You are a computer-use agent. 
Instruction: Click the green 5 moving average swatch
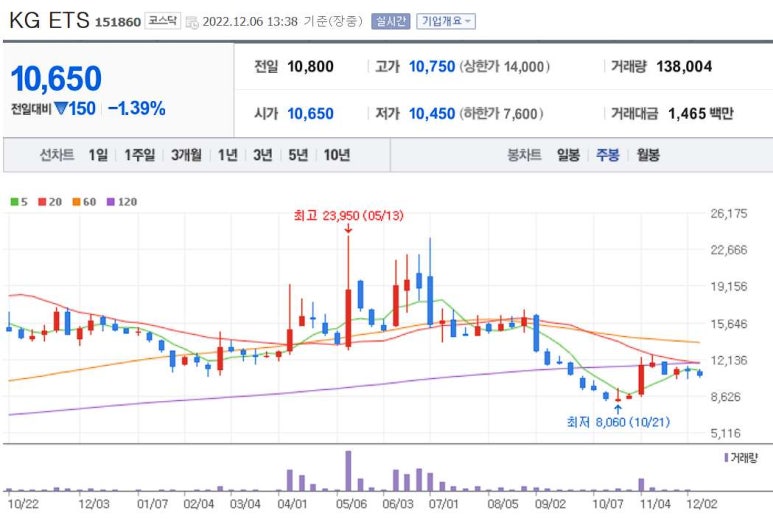click(14, 202)
